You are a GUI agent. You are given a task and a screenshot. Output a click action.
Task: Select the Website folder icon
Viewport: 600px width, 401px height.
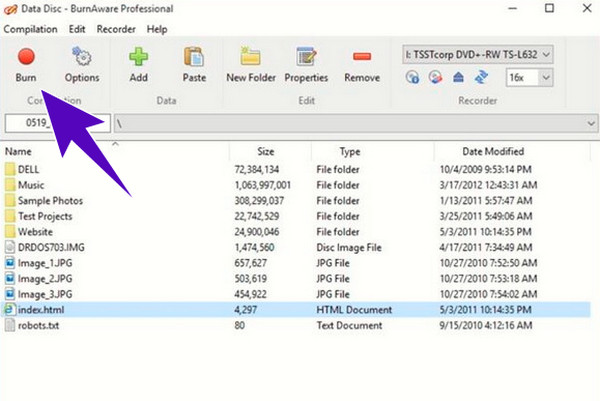[x=10, y=232]
